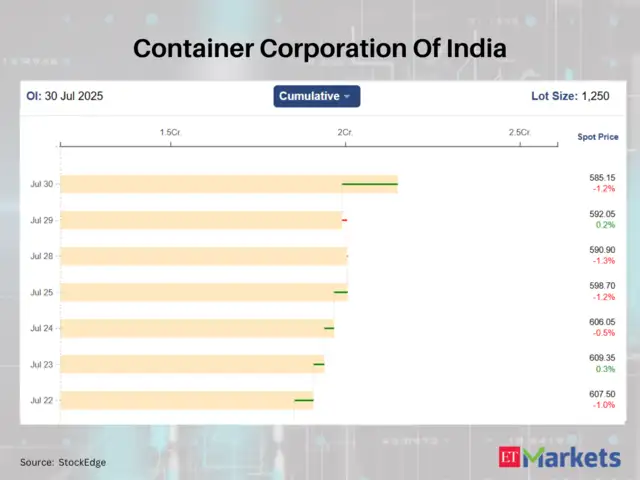Click the Jul 23 open interest bar
The width and height of the screenshot is (640, 480).
[x=190, y=364]
